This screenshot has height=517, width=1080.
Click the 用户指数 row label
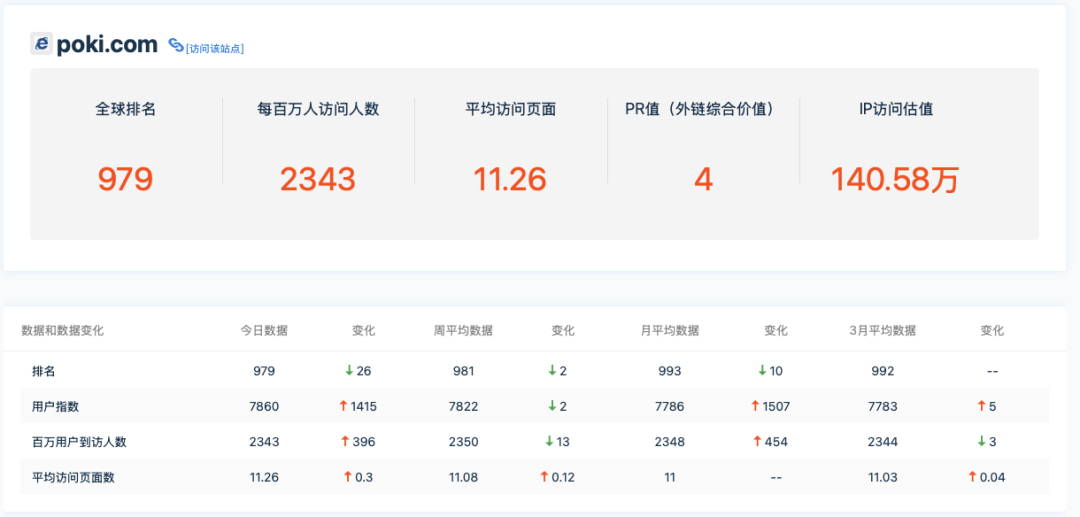pyautogui.click(x=55, y=406)
